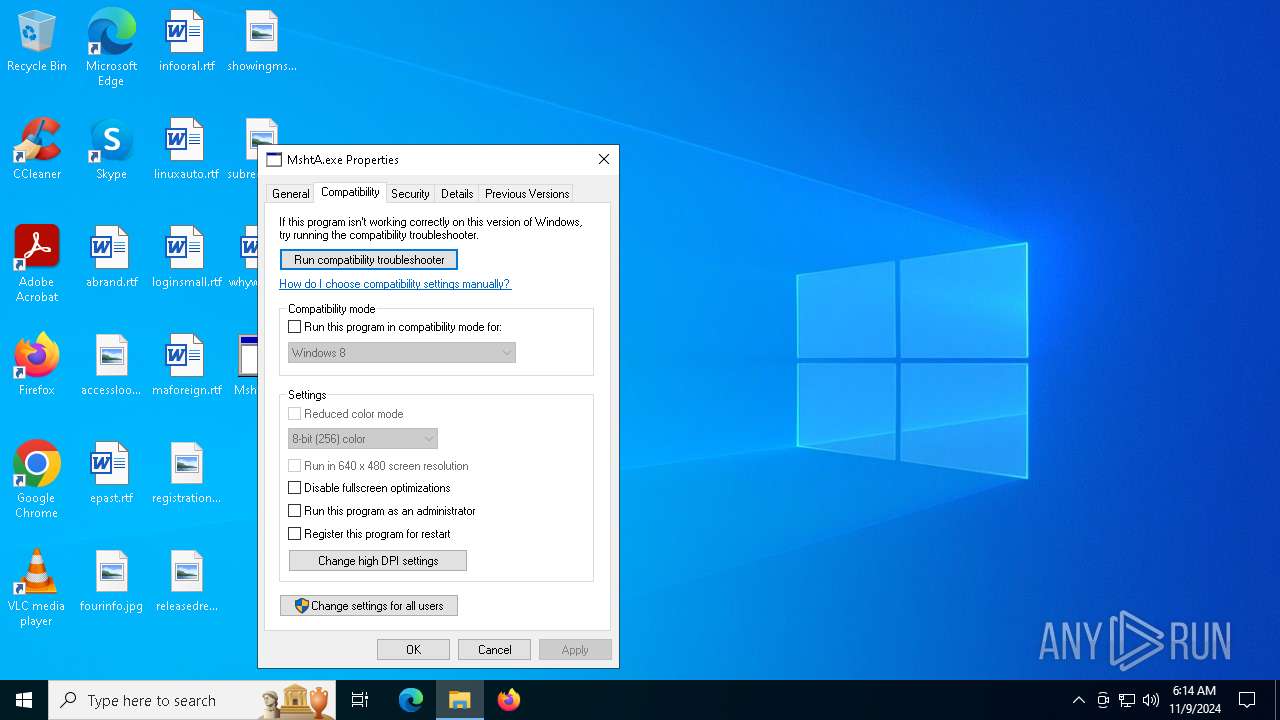The width and height of the screenshot is (1280, 720).
Task: Go to the Details tab
Action: click(x=457, y=194)
